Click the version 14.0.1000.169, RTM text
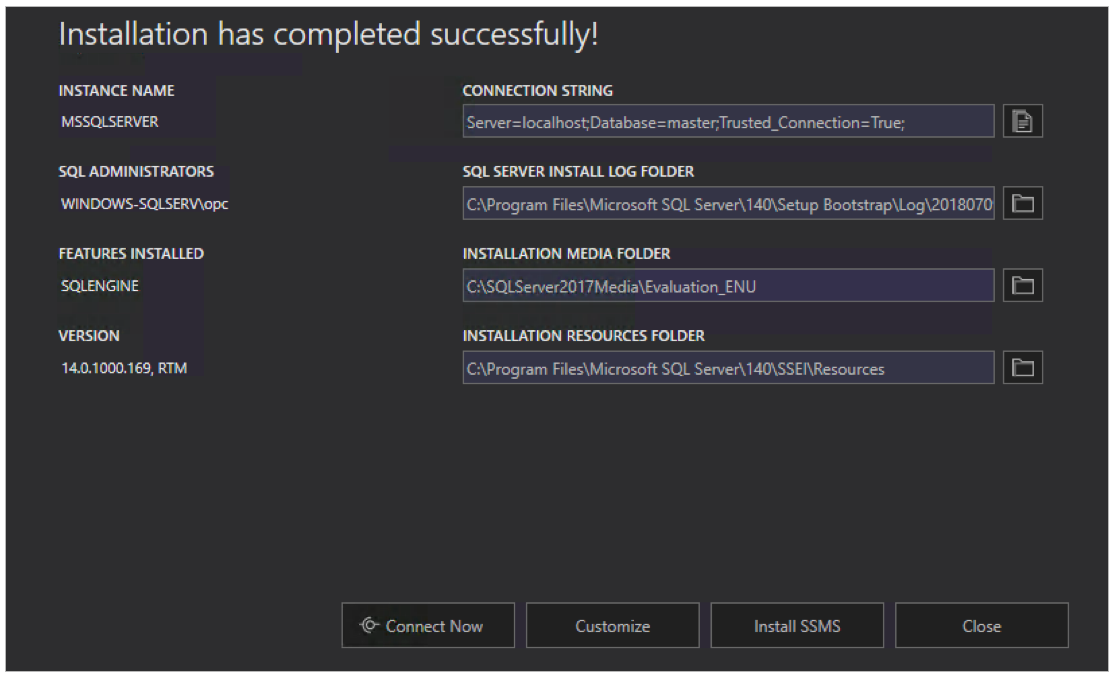Screen dimensions: 1116x679 point(124,368)
